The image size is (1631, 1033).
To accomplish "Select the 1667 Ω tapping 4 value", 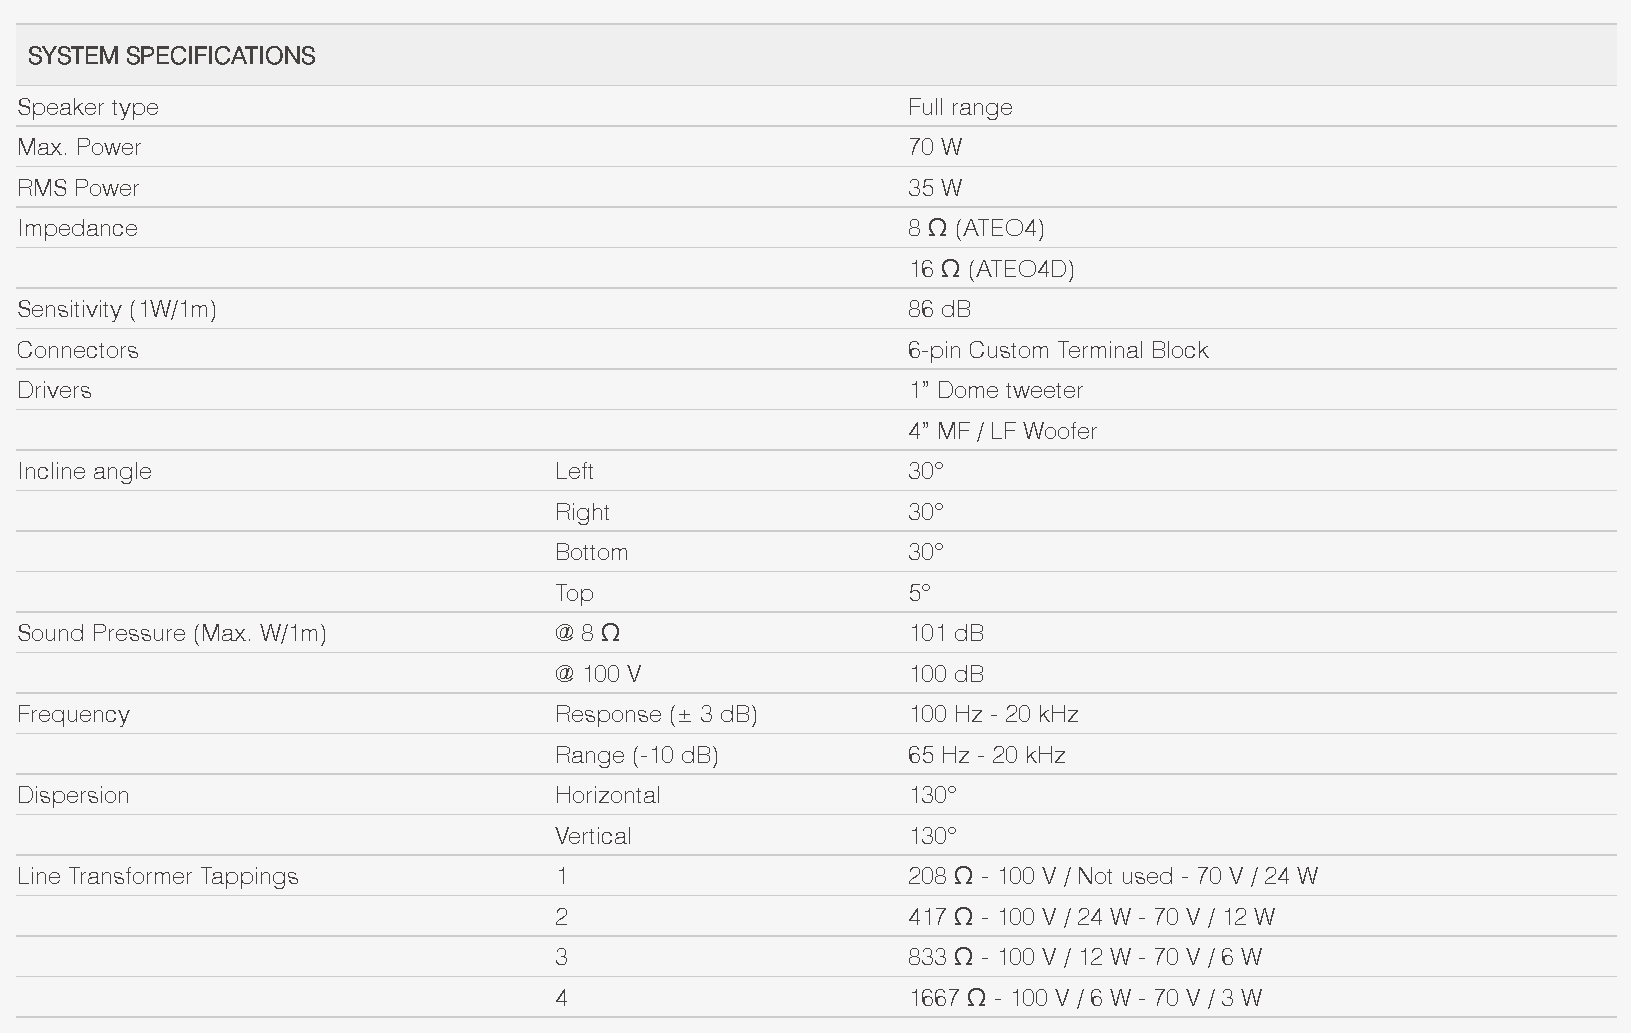I will pyautogui.click(x=1085, y=998).
